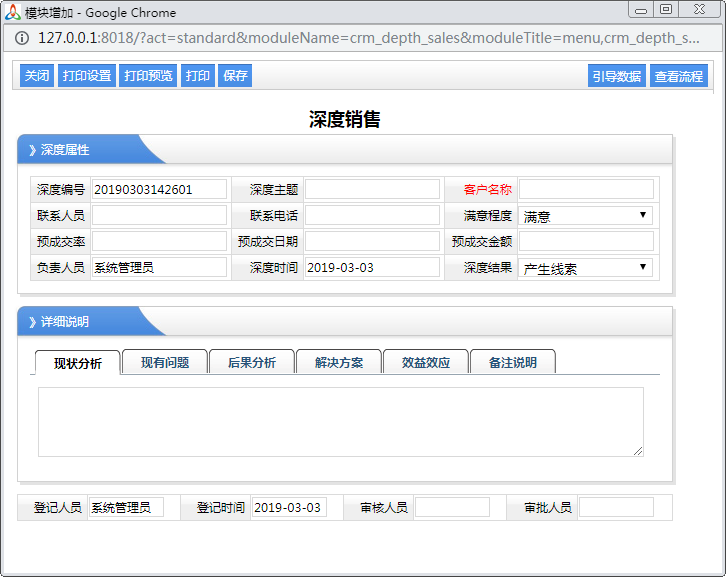Viewport: 726px width, 577px height.
Task: Save the form with 保存
Action: [x=235, y=76]
